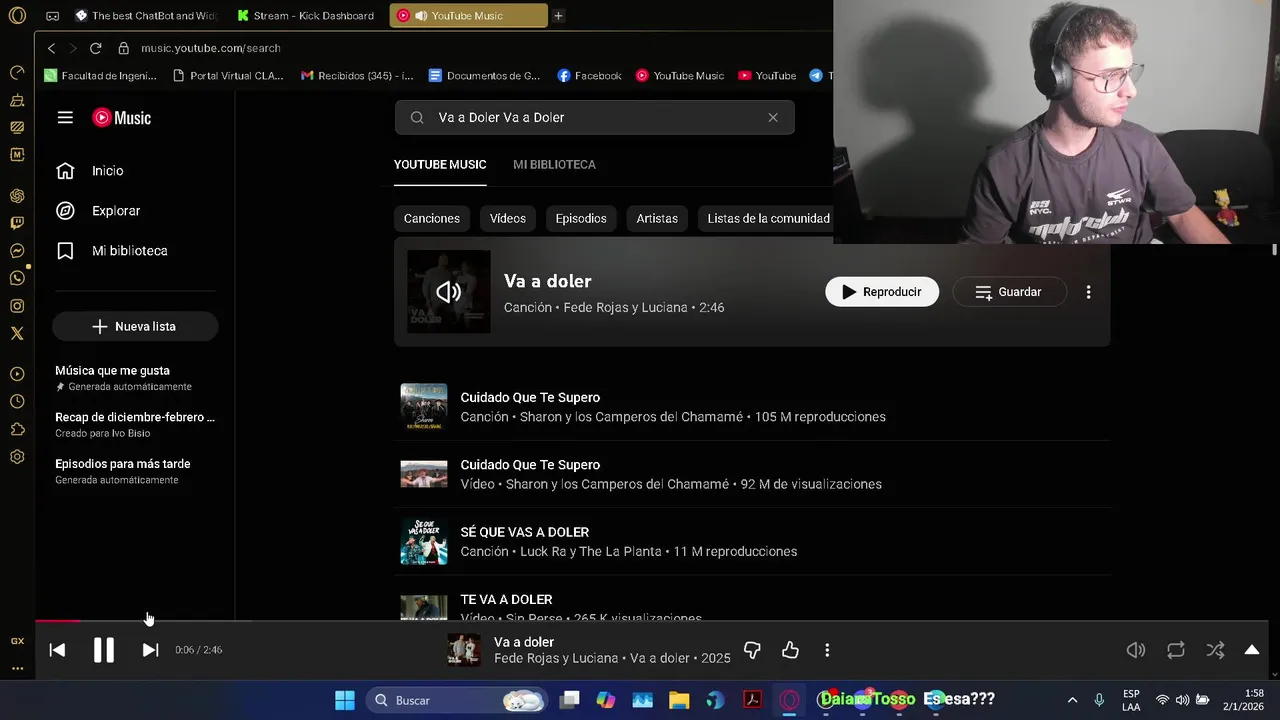
Task: Reload the page
Action: (95, 48)
